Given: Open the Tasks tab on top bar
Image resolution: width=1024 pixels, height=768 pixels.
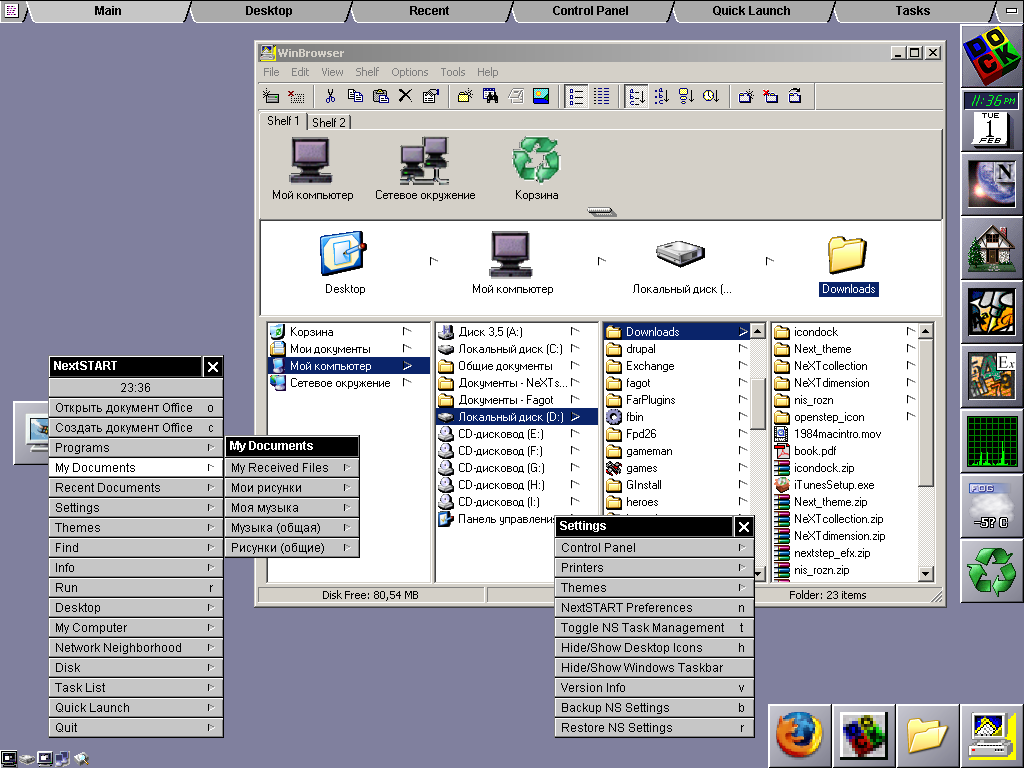Looking at the screenshot, I should click(912, 11).
